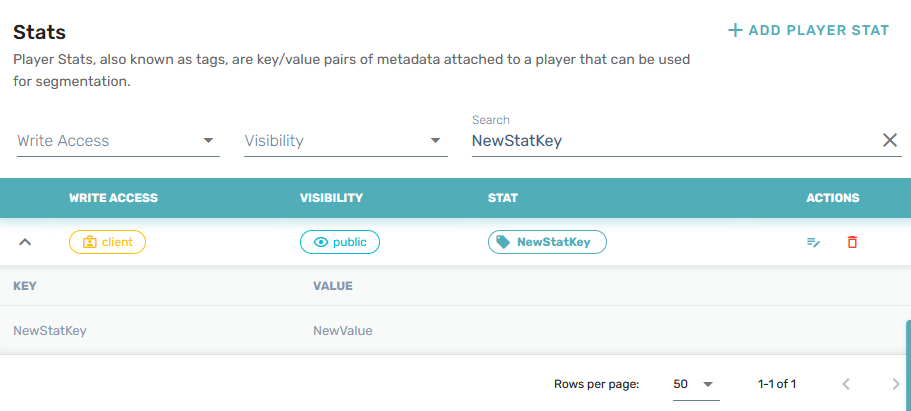Viewport: 911px width, 411px height.
Task: Click the Add Player Stat button
Action: (808, 30)
